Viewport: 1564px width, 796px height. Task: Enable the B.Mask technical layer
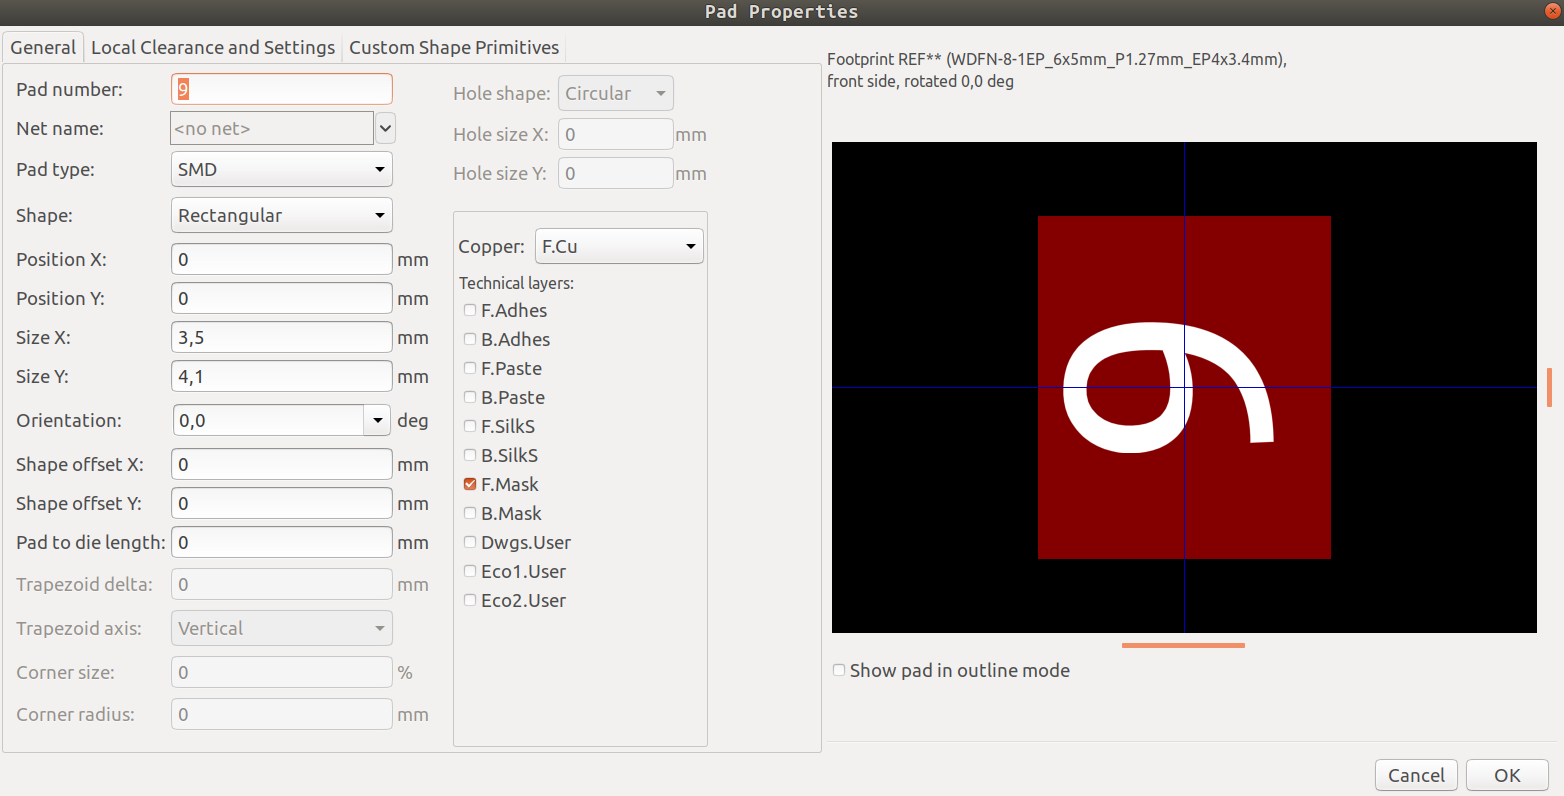coord(470,513)
